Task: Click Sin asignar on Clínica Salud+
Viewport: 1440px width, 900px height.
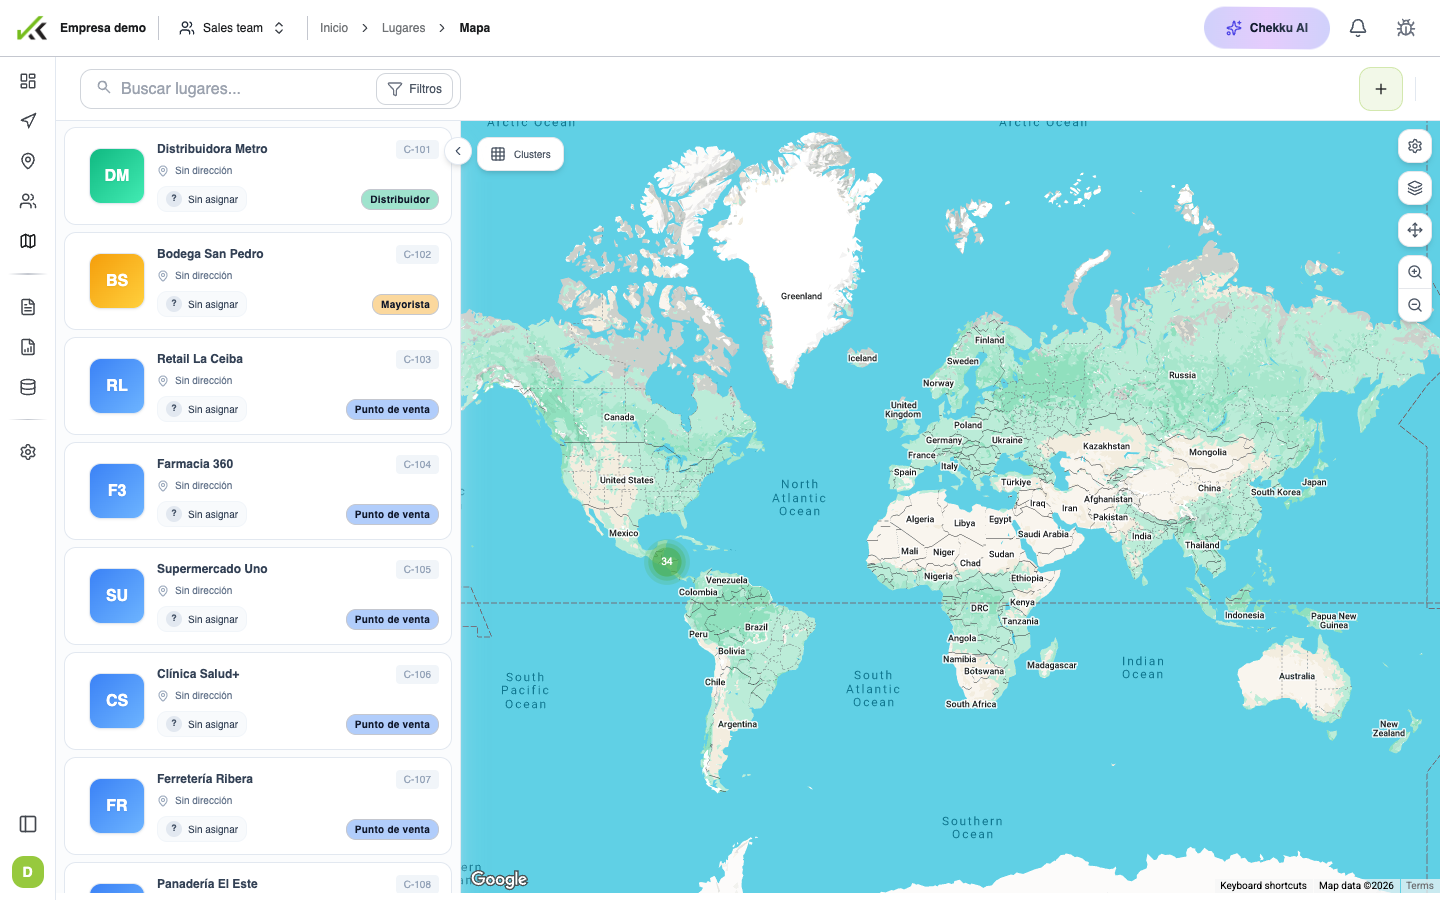Action: coord(202,724)
